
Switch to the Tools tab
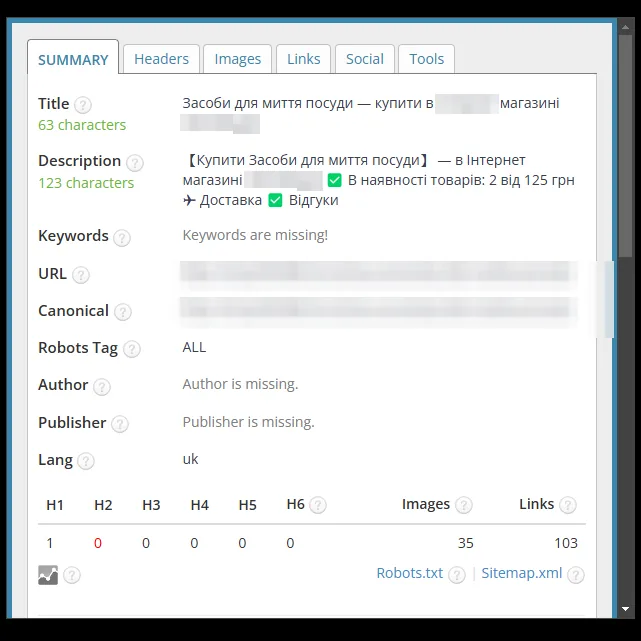coord(426,59)
